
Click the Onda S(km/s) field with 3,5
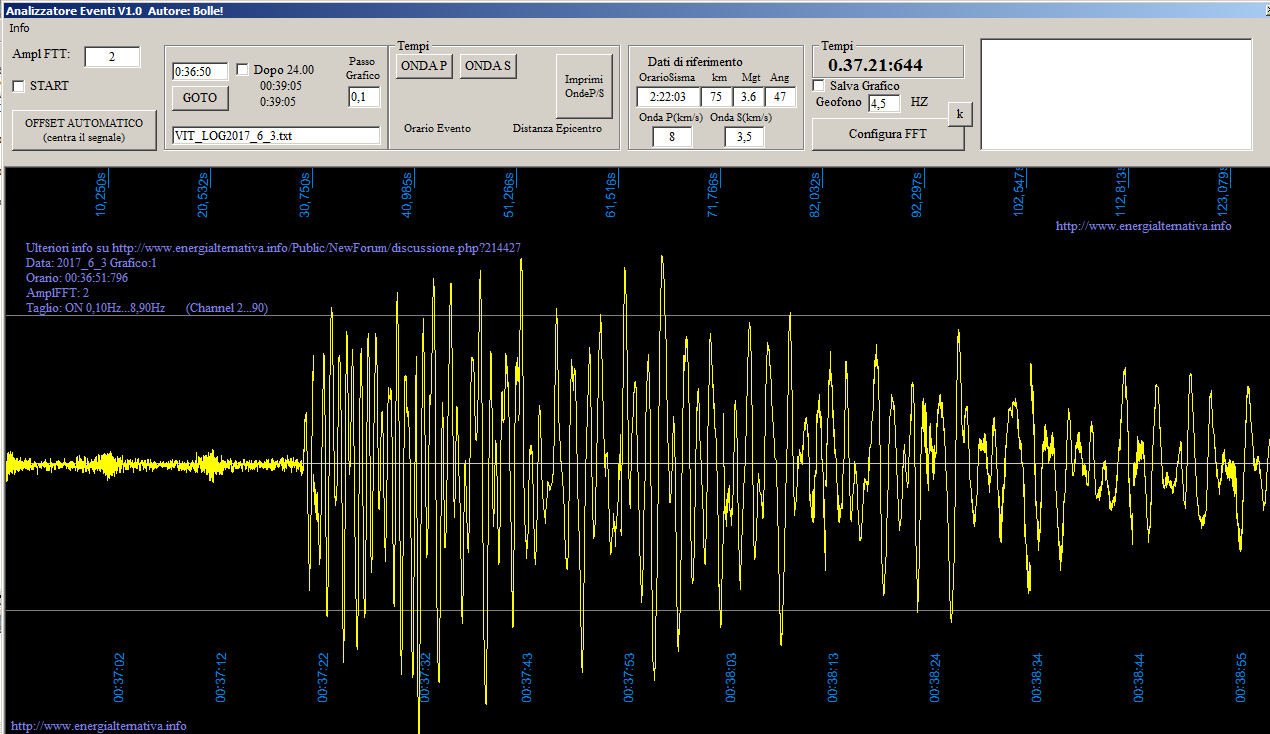coord(744,137)
